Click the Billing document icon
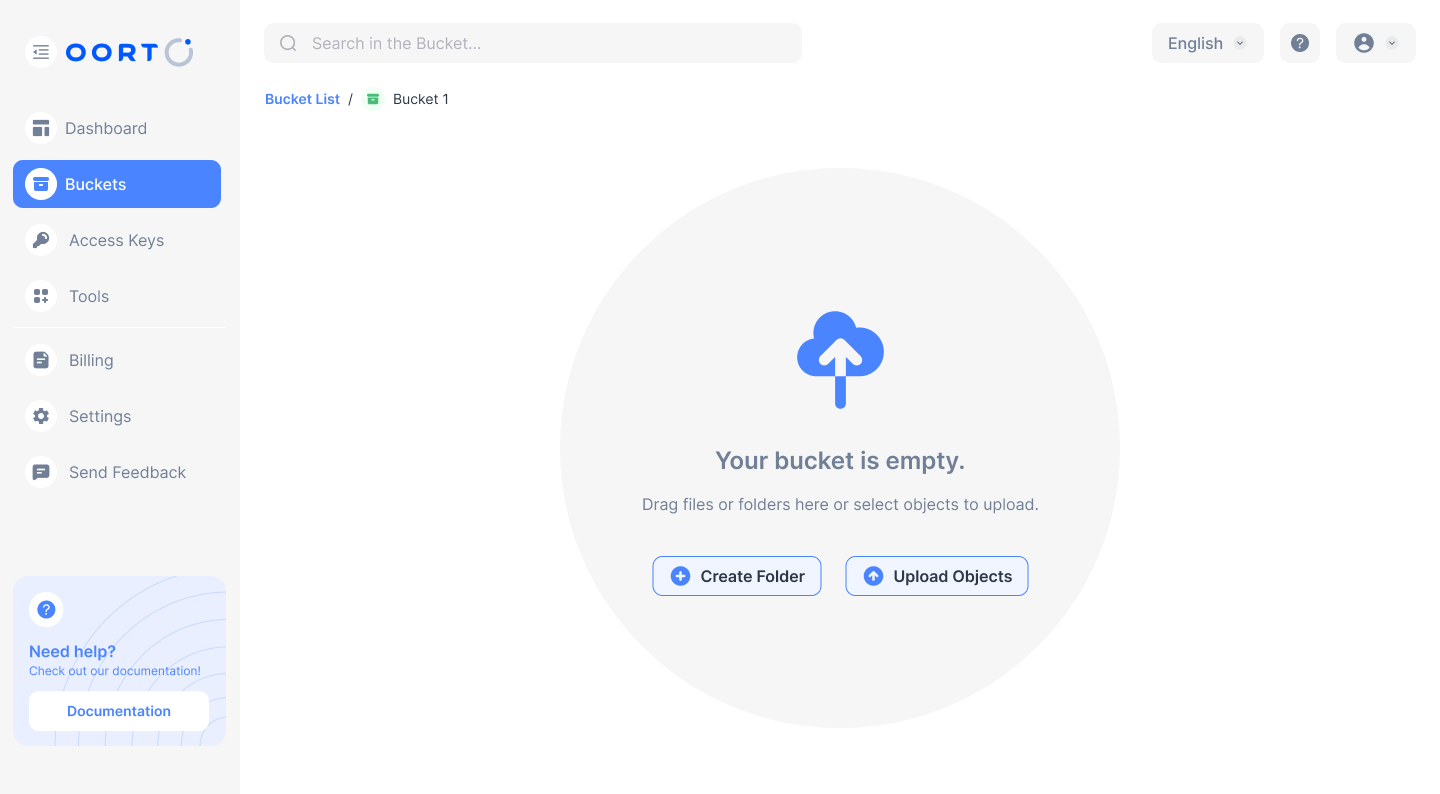Image resolution: width=1440 pixels, height=794 pixels. 41,360
